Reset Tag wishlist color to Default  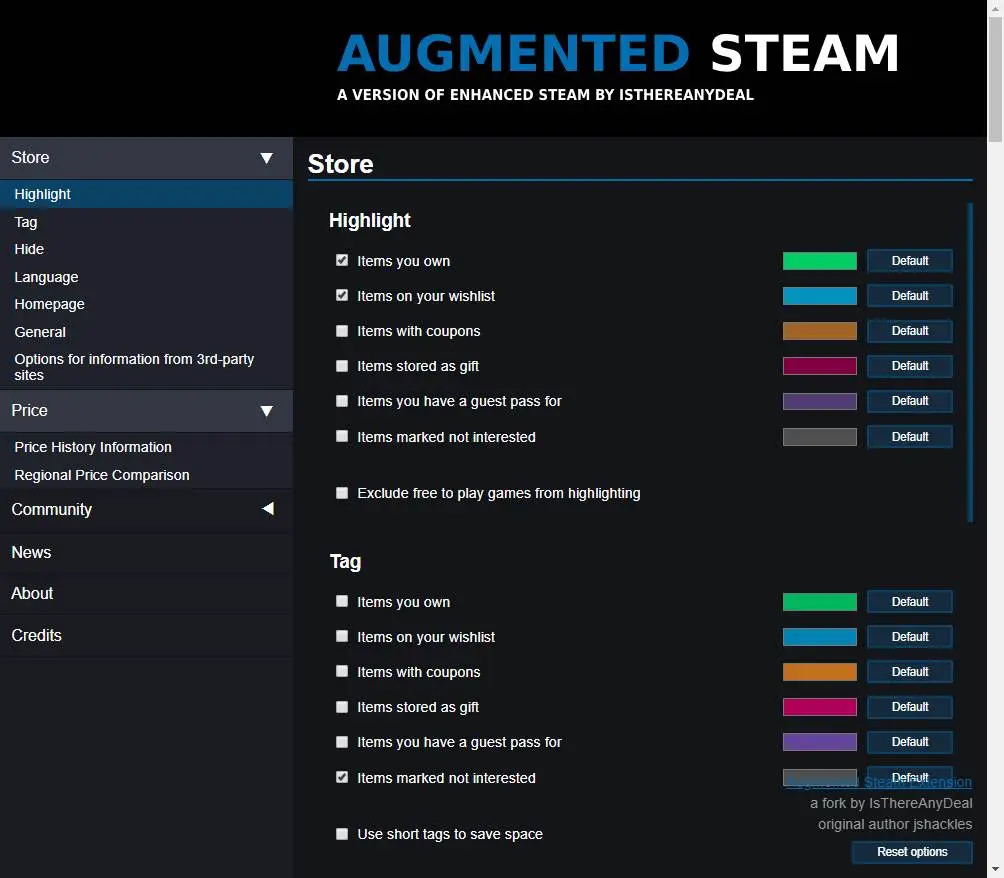coord(910,637)
